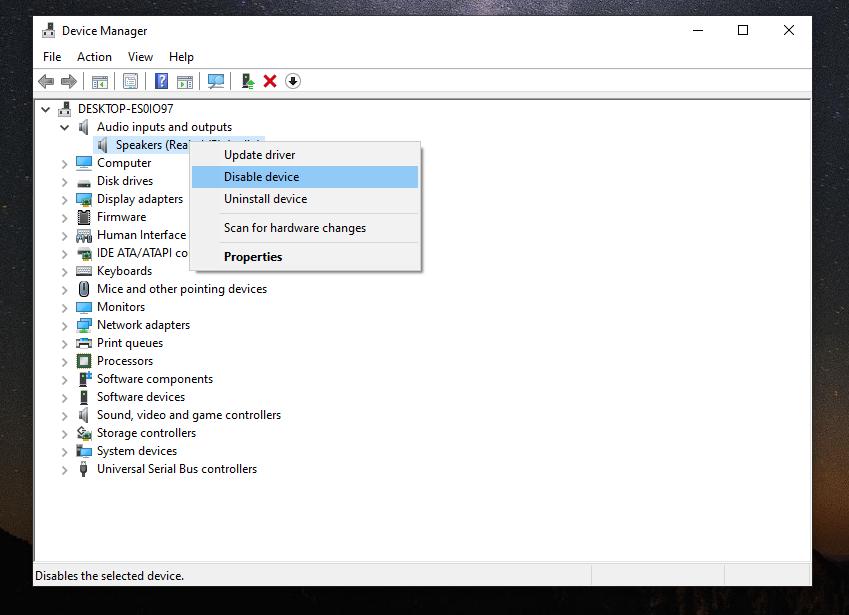Click the Help question mark toolbar icon
Screen dimensions: 849x615
click(160, 81)
